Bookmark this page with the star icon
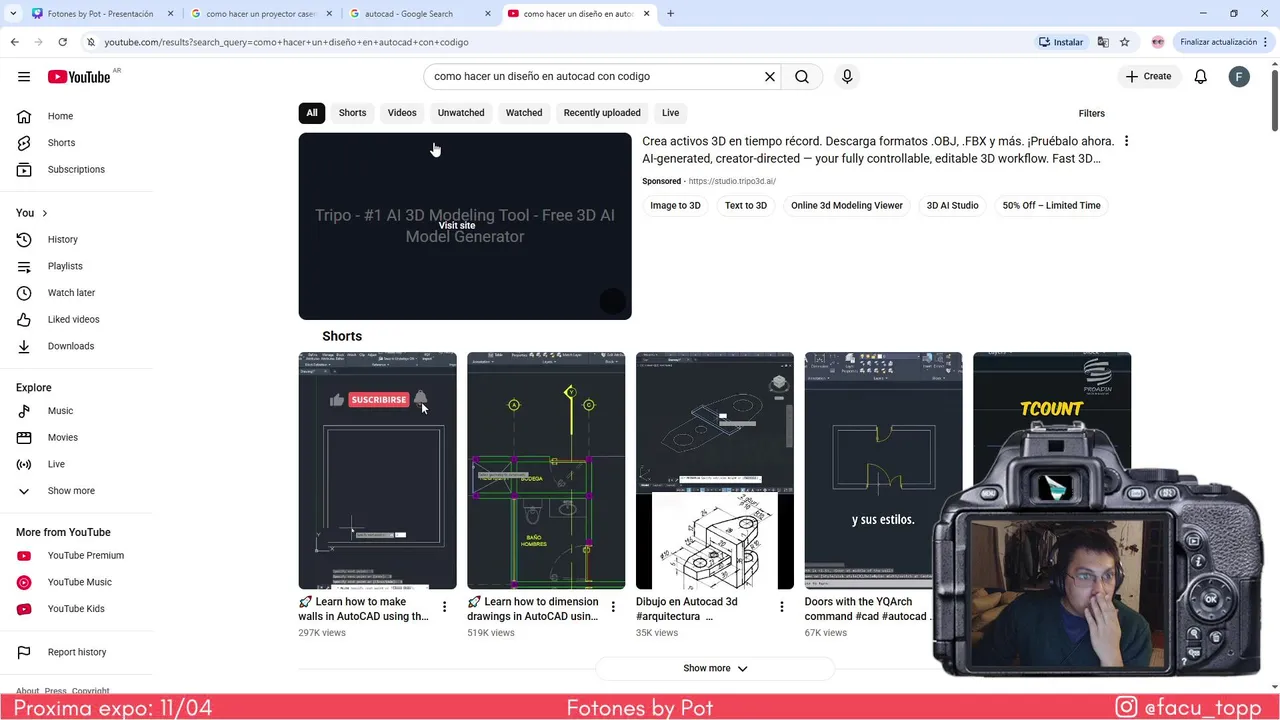The height and width of the screenshot is (720, 1280). [x=1125, y=42]
